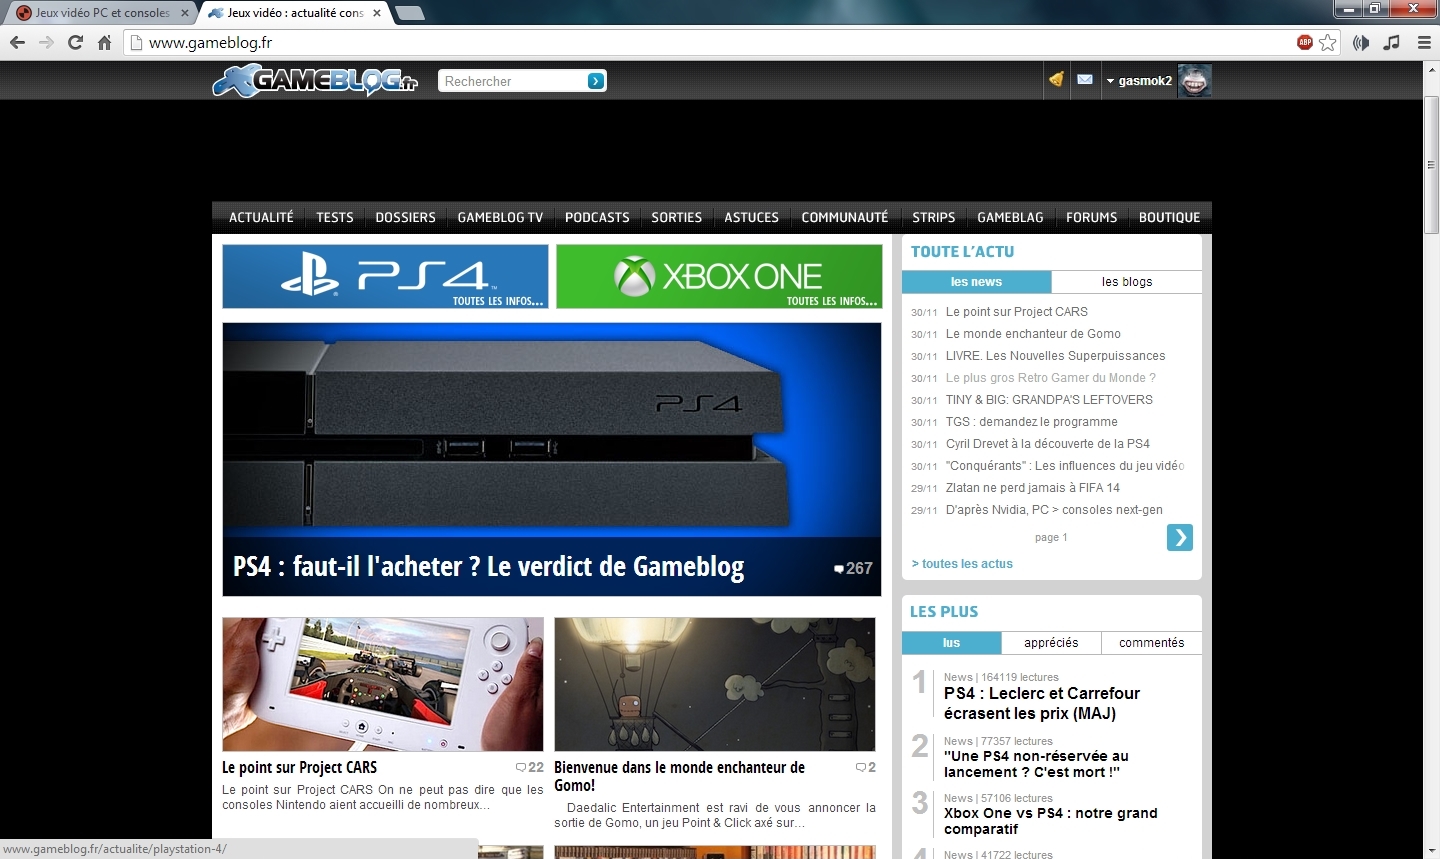Close the first tab Jeux vidéo PC et consoles
This screenshot has height=859, width=1440.
tap(185, 13)
